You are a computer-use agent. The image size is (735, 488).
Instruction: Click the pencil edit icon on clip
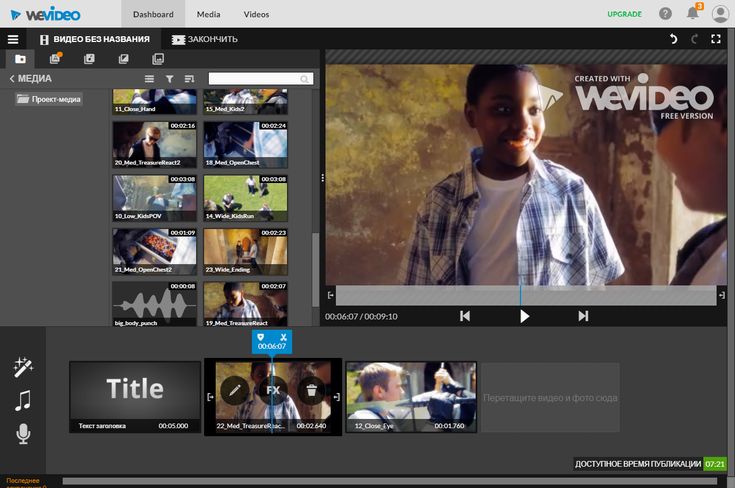(x=235, y=390)
